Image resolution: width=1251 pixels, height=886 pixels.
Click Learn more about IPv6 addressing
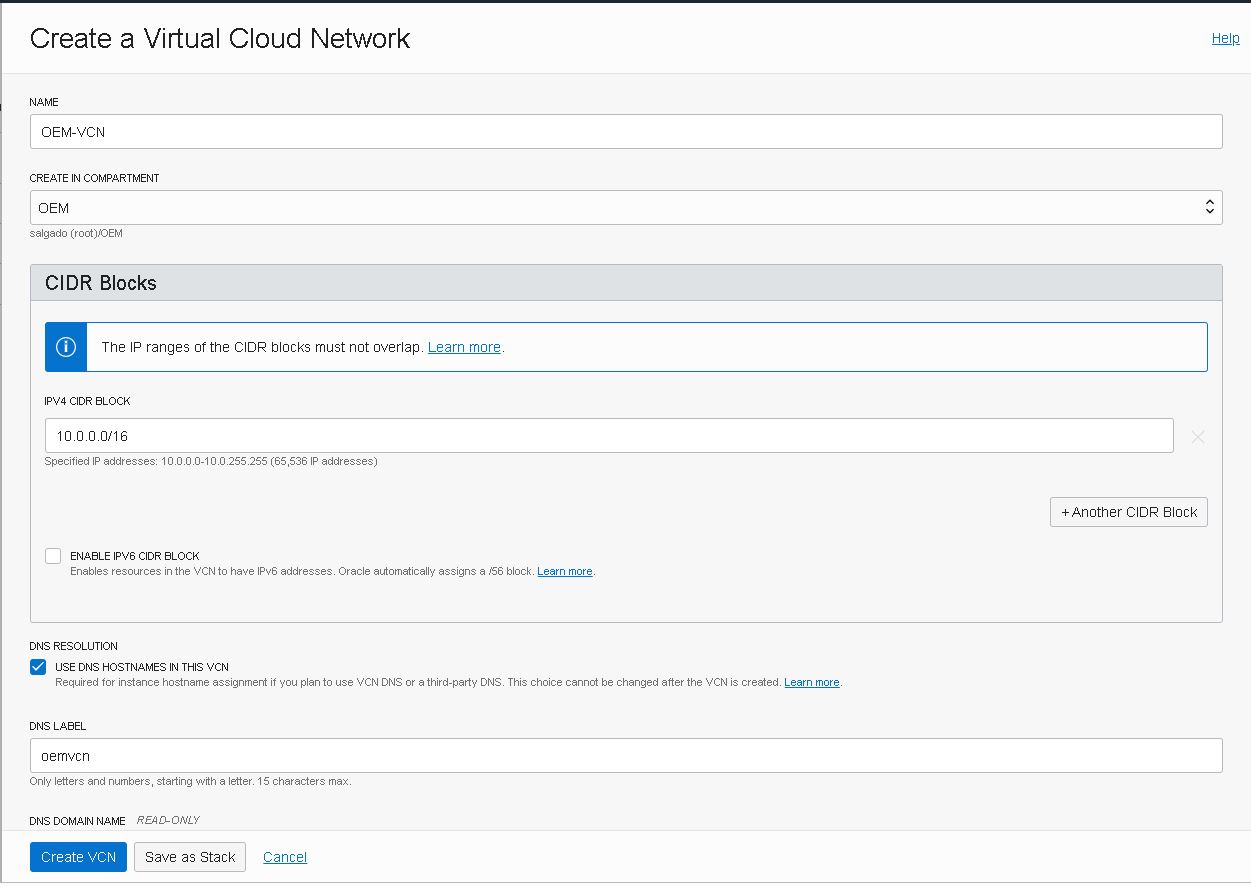point(565,571)
